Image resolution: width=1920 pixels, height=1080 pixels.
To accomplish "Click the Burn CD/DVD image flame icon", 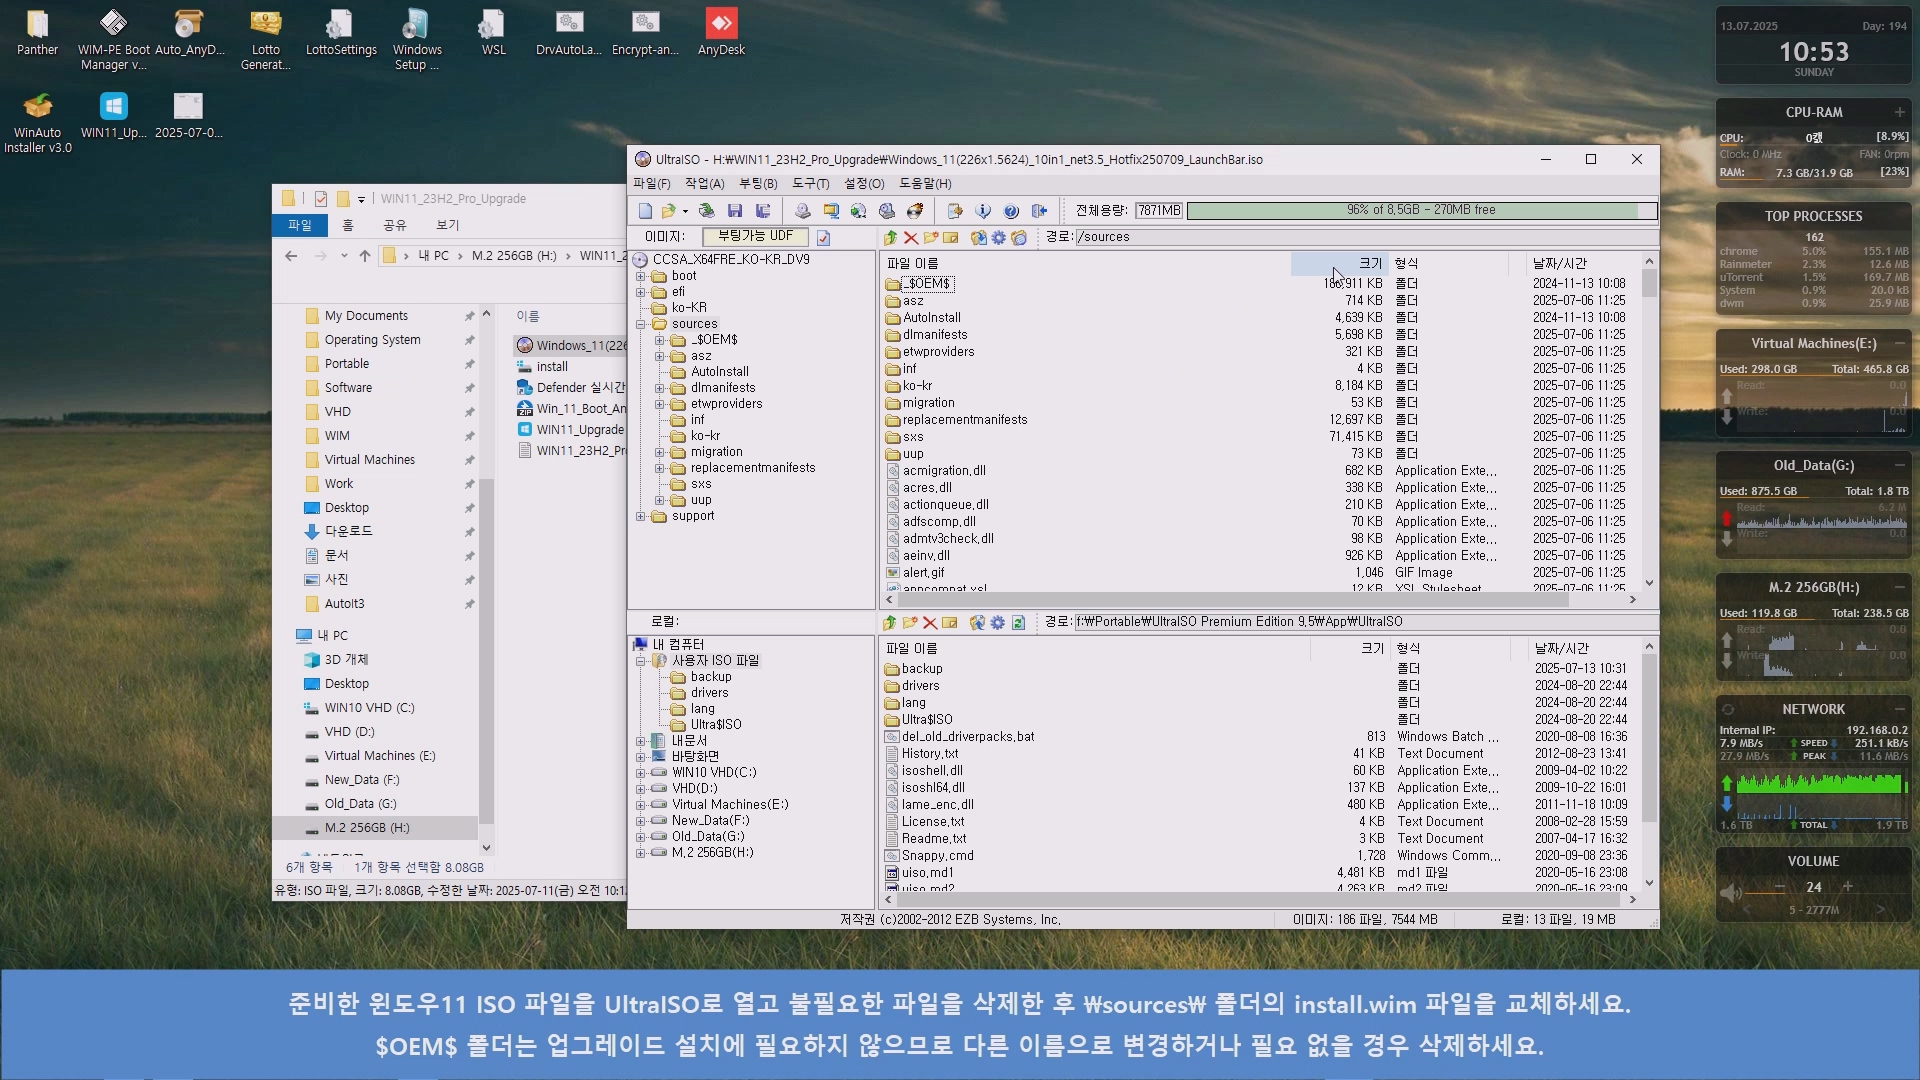I will click(915, 211).
